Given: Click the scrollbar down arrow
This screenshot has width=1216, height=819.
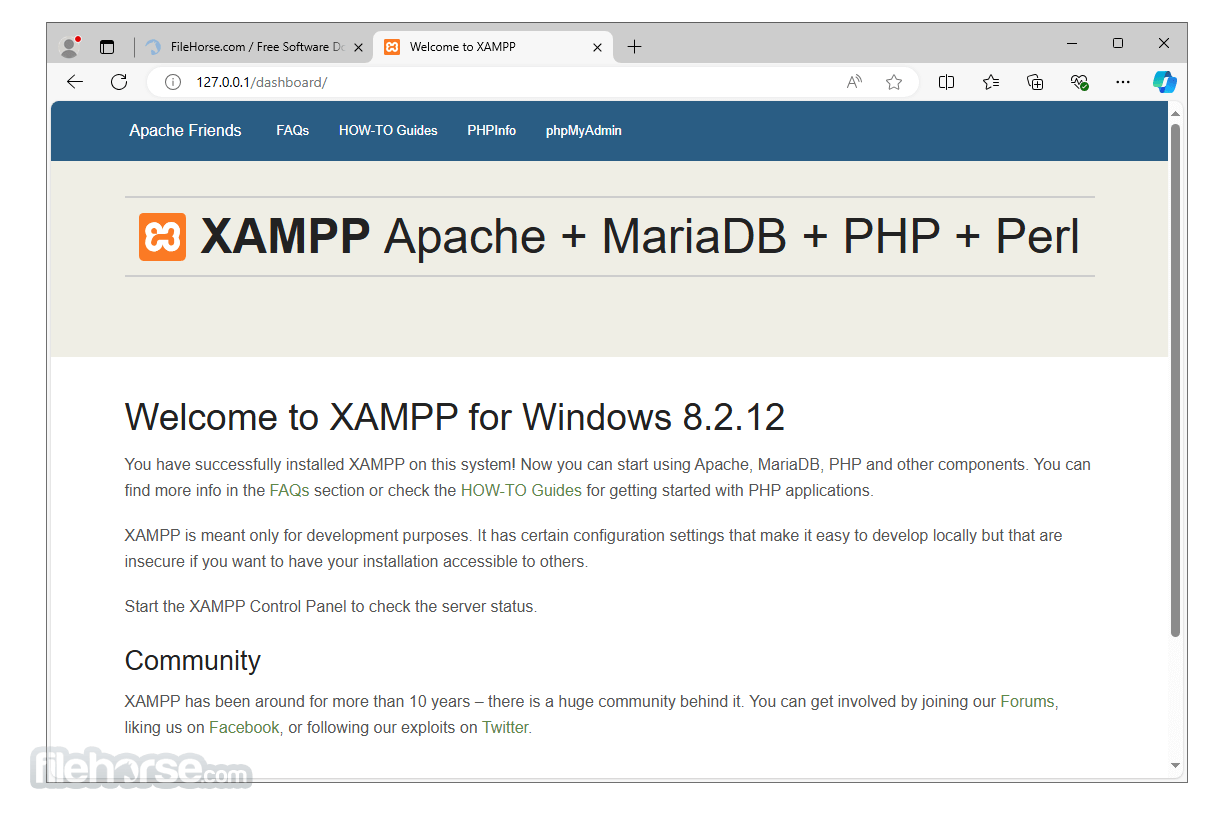Looking at the screenshot, I should pyautogui.click(x=1176, y=766).
